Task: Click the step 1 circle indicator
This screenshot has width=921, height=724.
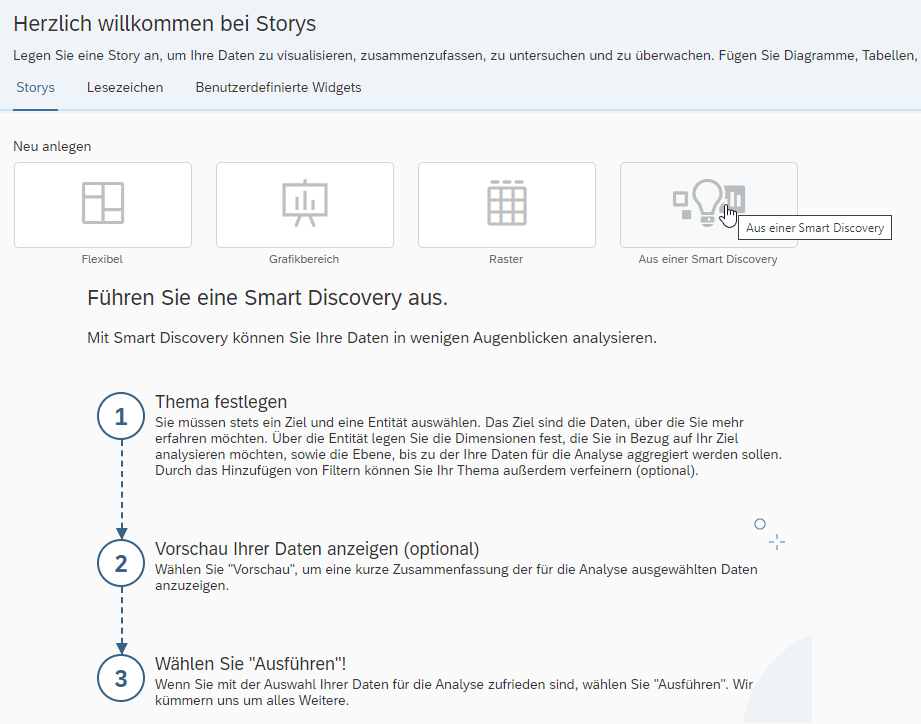Action: 121,416
